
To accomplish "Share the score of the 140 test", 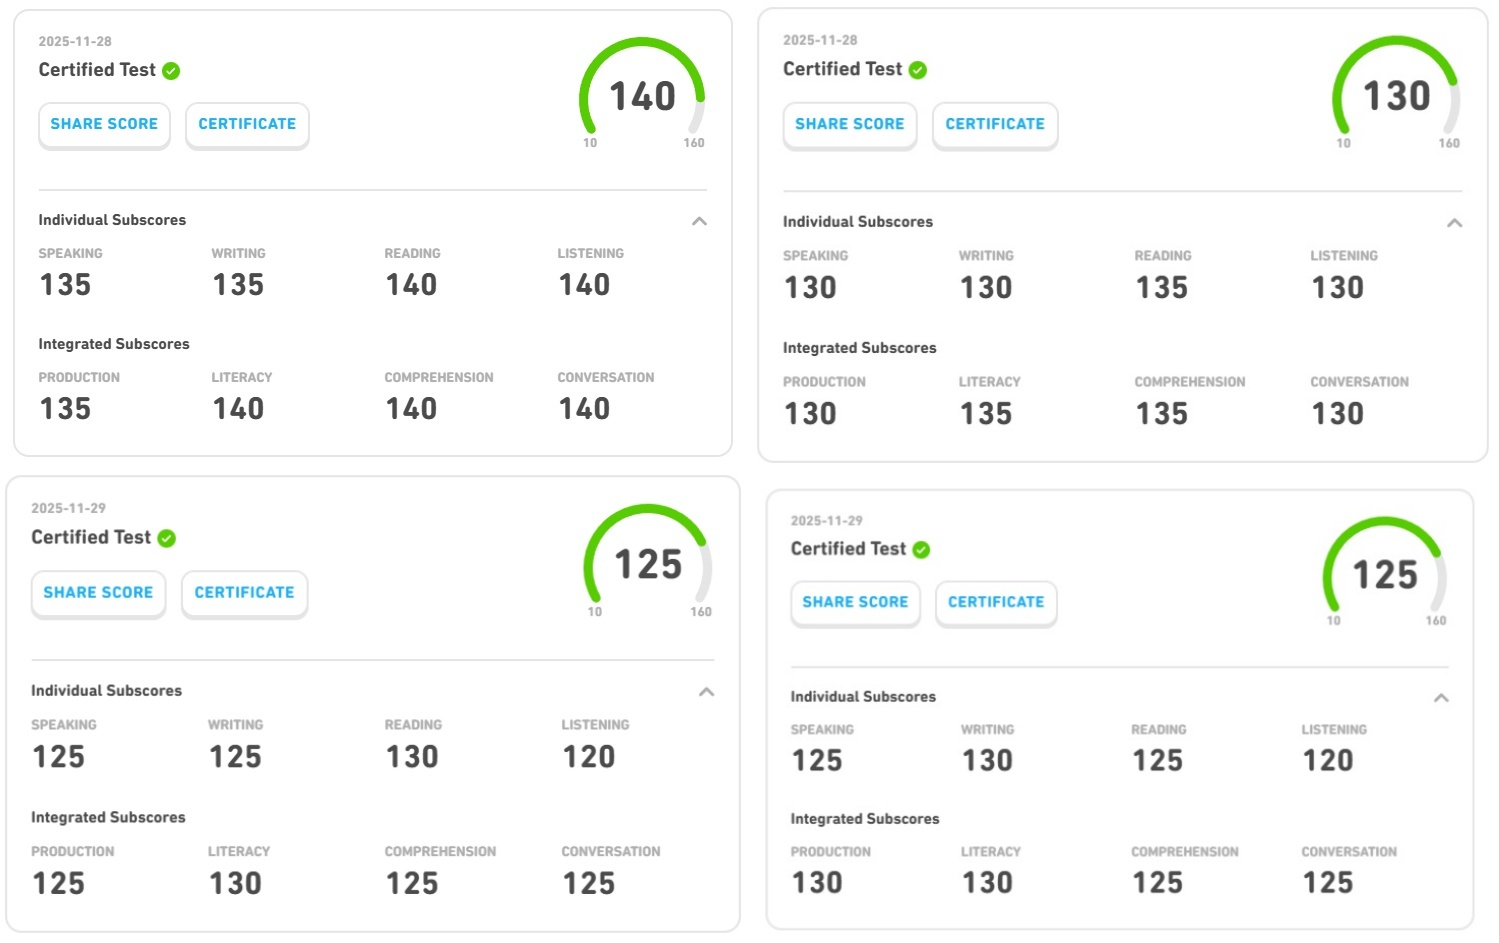I will coord(104,124).
